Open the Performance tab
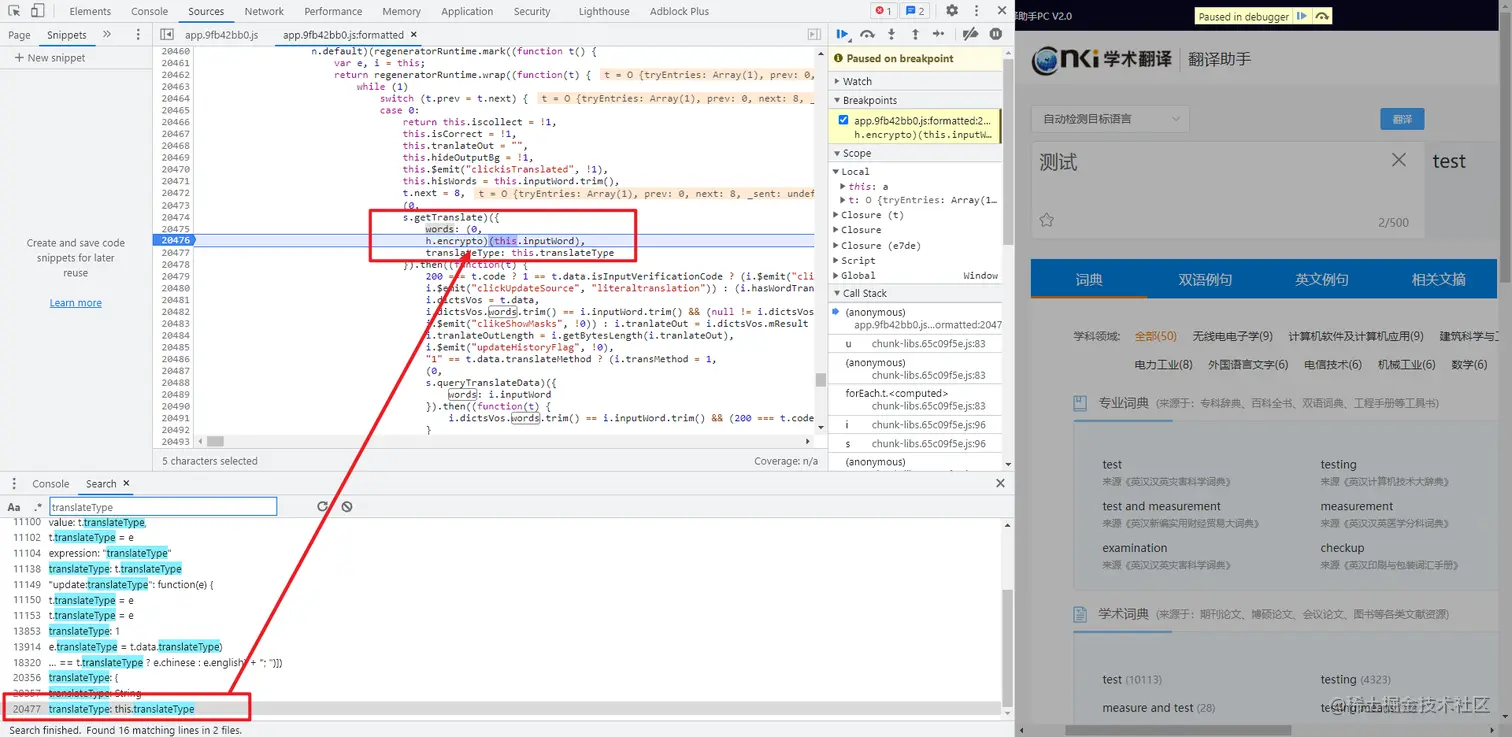 coord(333,12)
